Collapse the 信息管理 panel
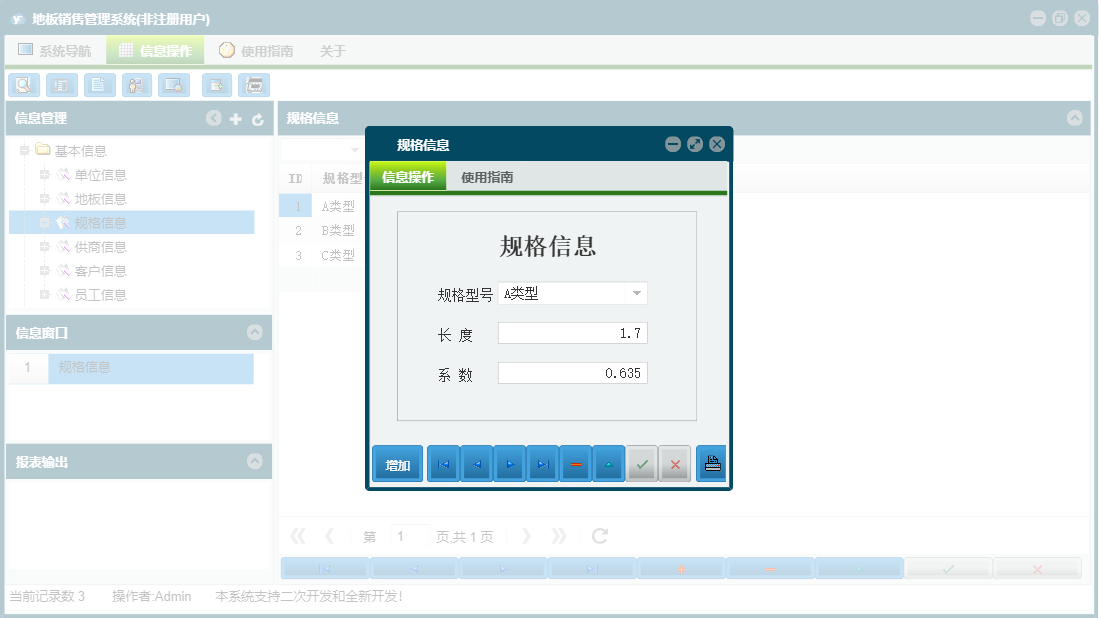 click(x=213, y=118)
